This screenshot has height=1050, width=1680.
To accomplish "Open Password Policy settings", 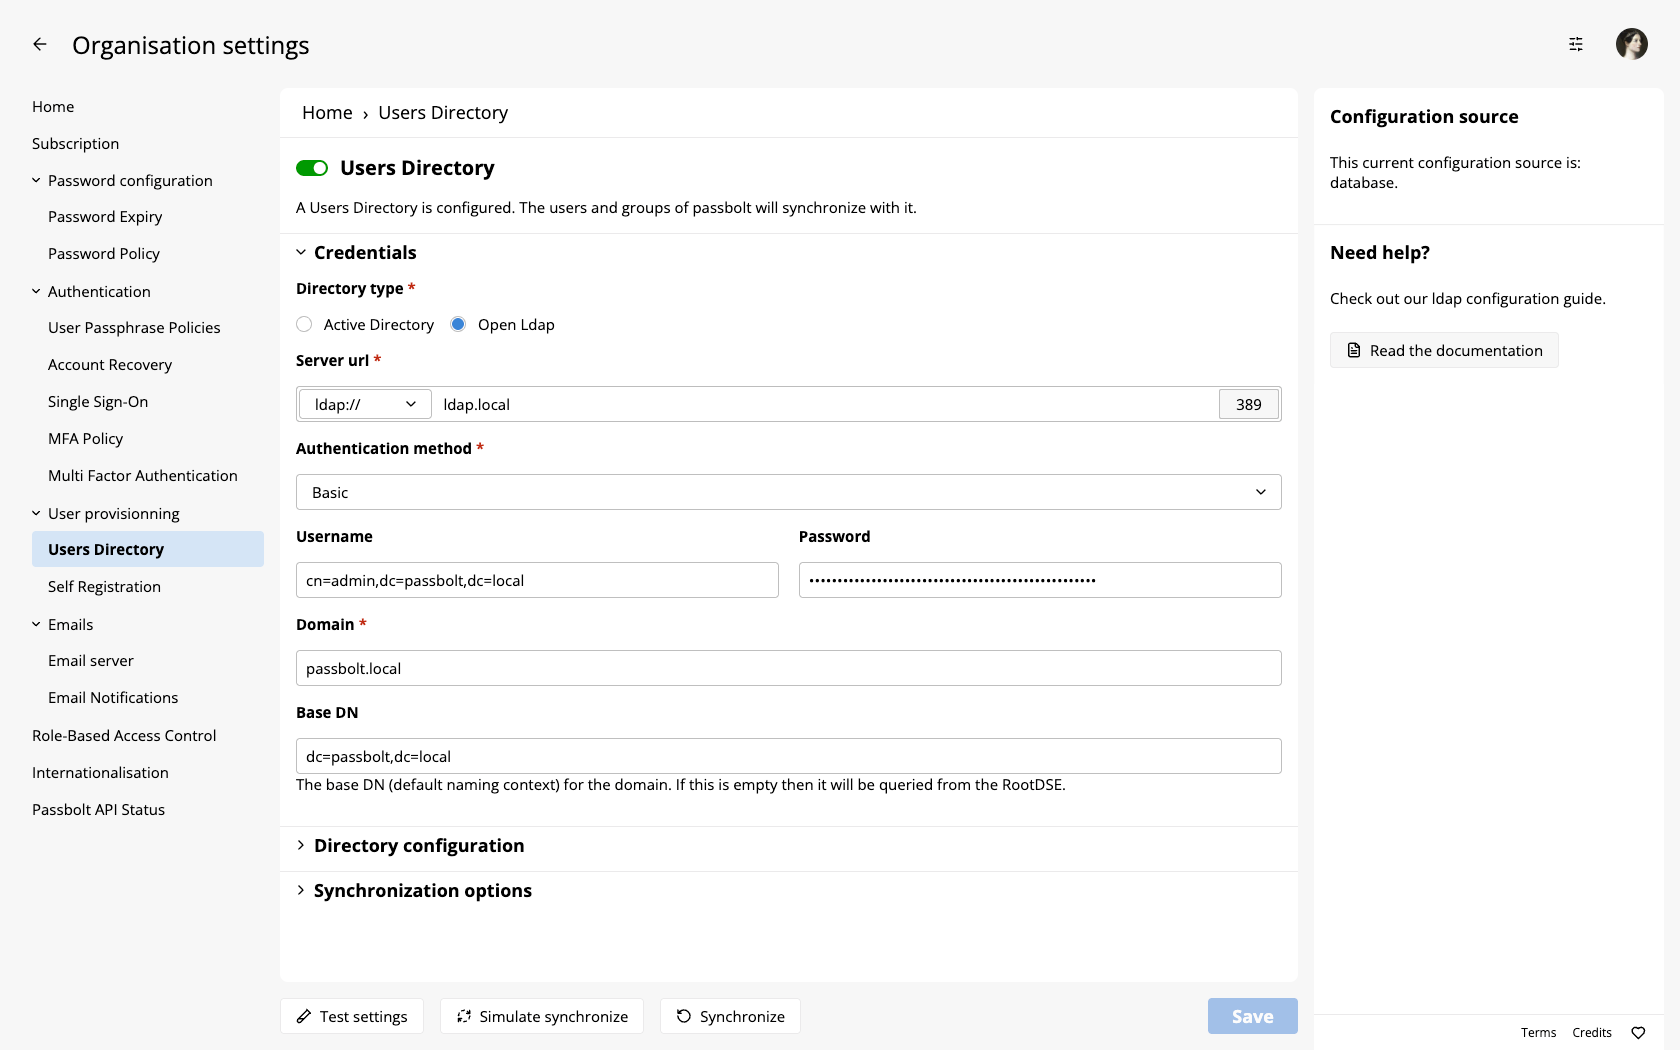I will [104, 253].
